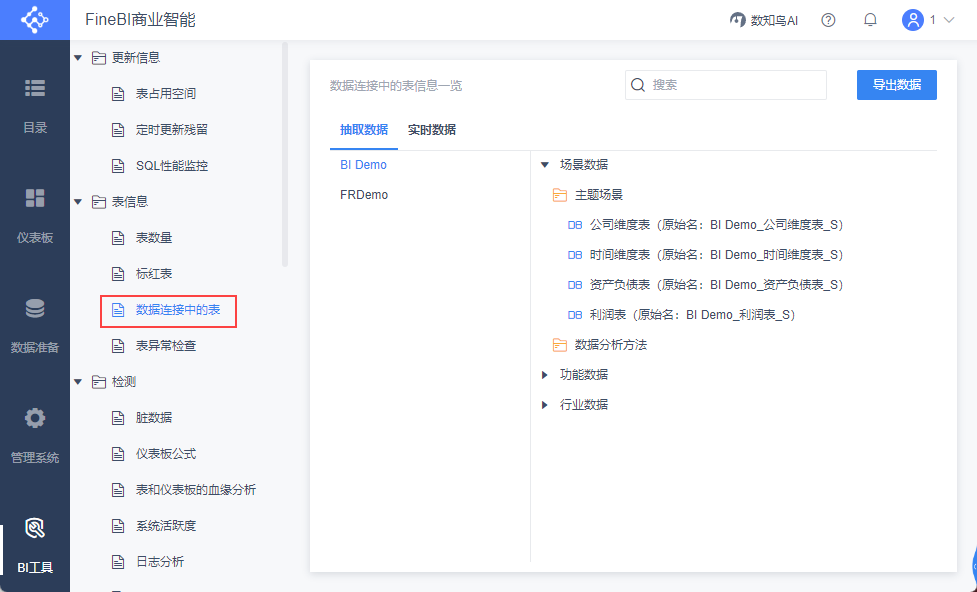Click DB icon of 利润表
The image size is (977, 592).
point(574,315)
